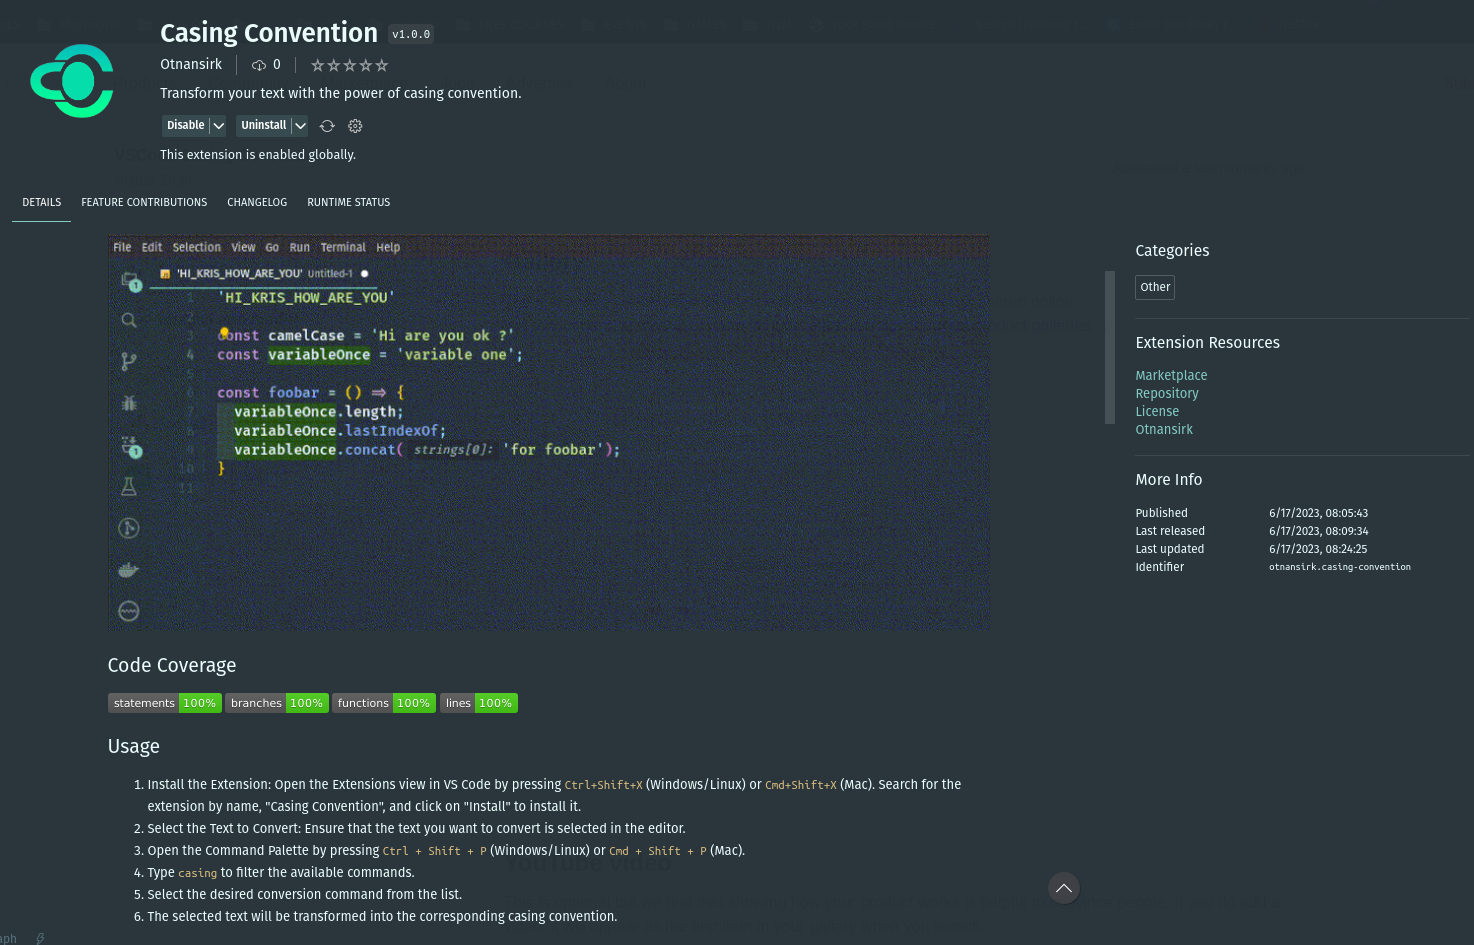1474x945 pixels.
Task: Open the Disable dropdown arrow
Action: [218, 125]
